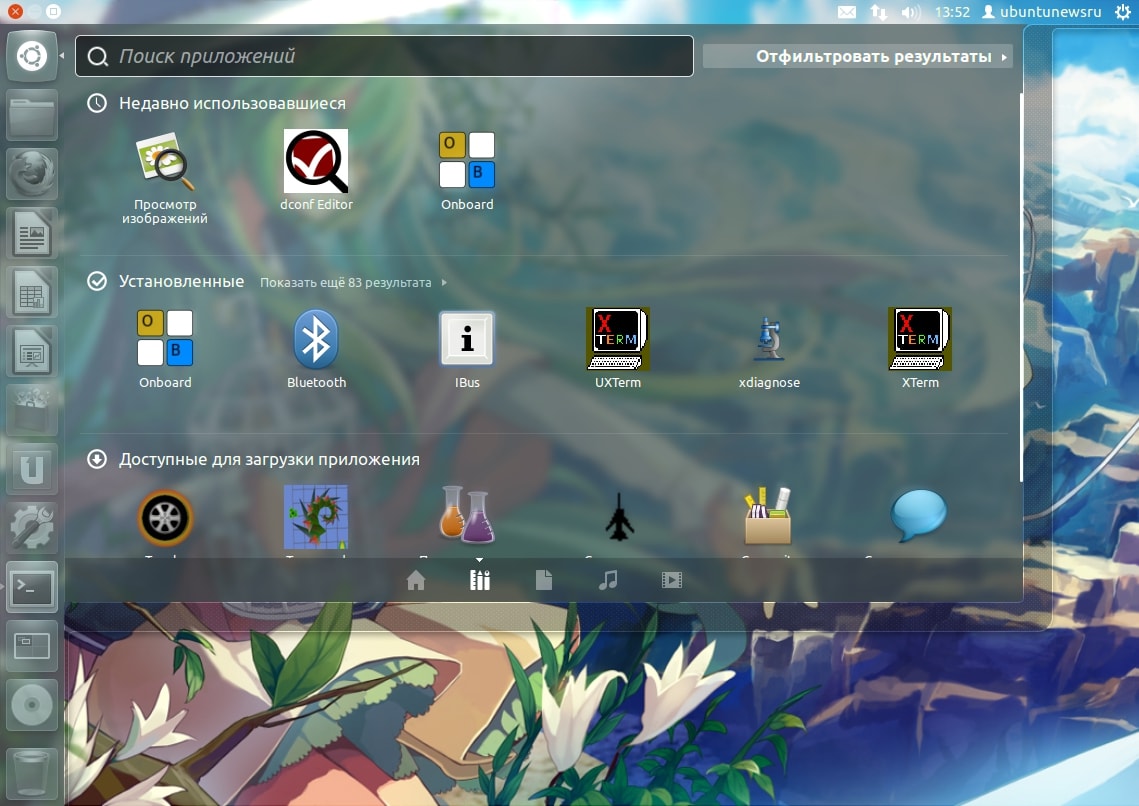Screen dimensions: 1139x806
Task: Open LibreOffice Impress from launcher
Action: (32, 351)
